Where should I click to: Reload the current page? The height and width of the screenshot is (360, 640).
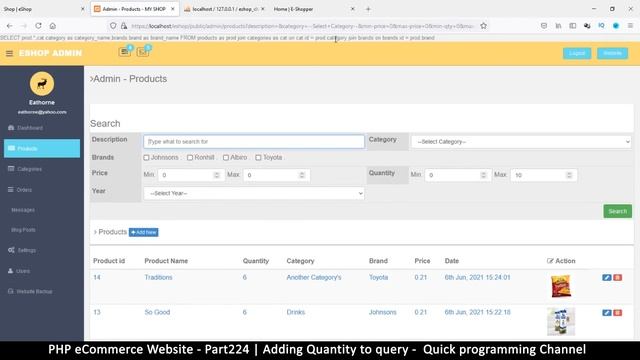pos(38,26)
